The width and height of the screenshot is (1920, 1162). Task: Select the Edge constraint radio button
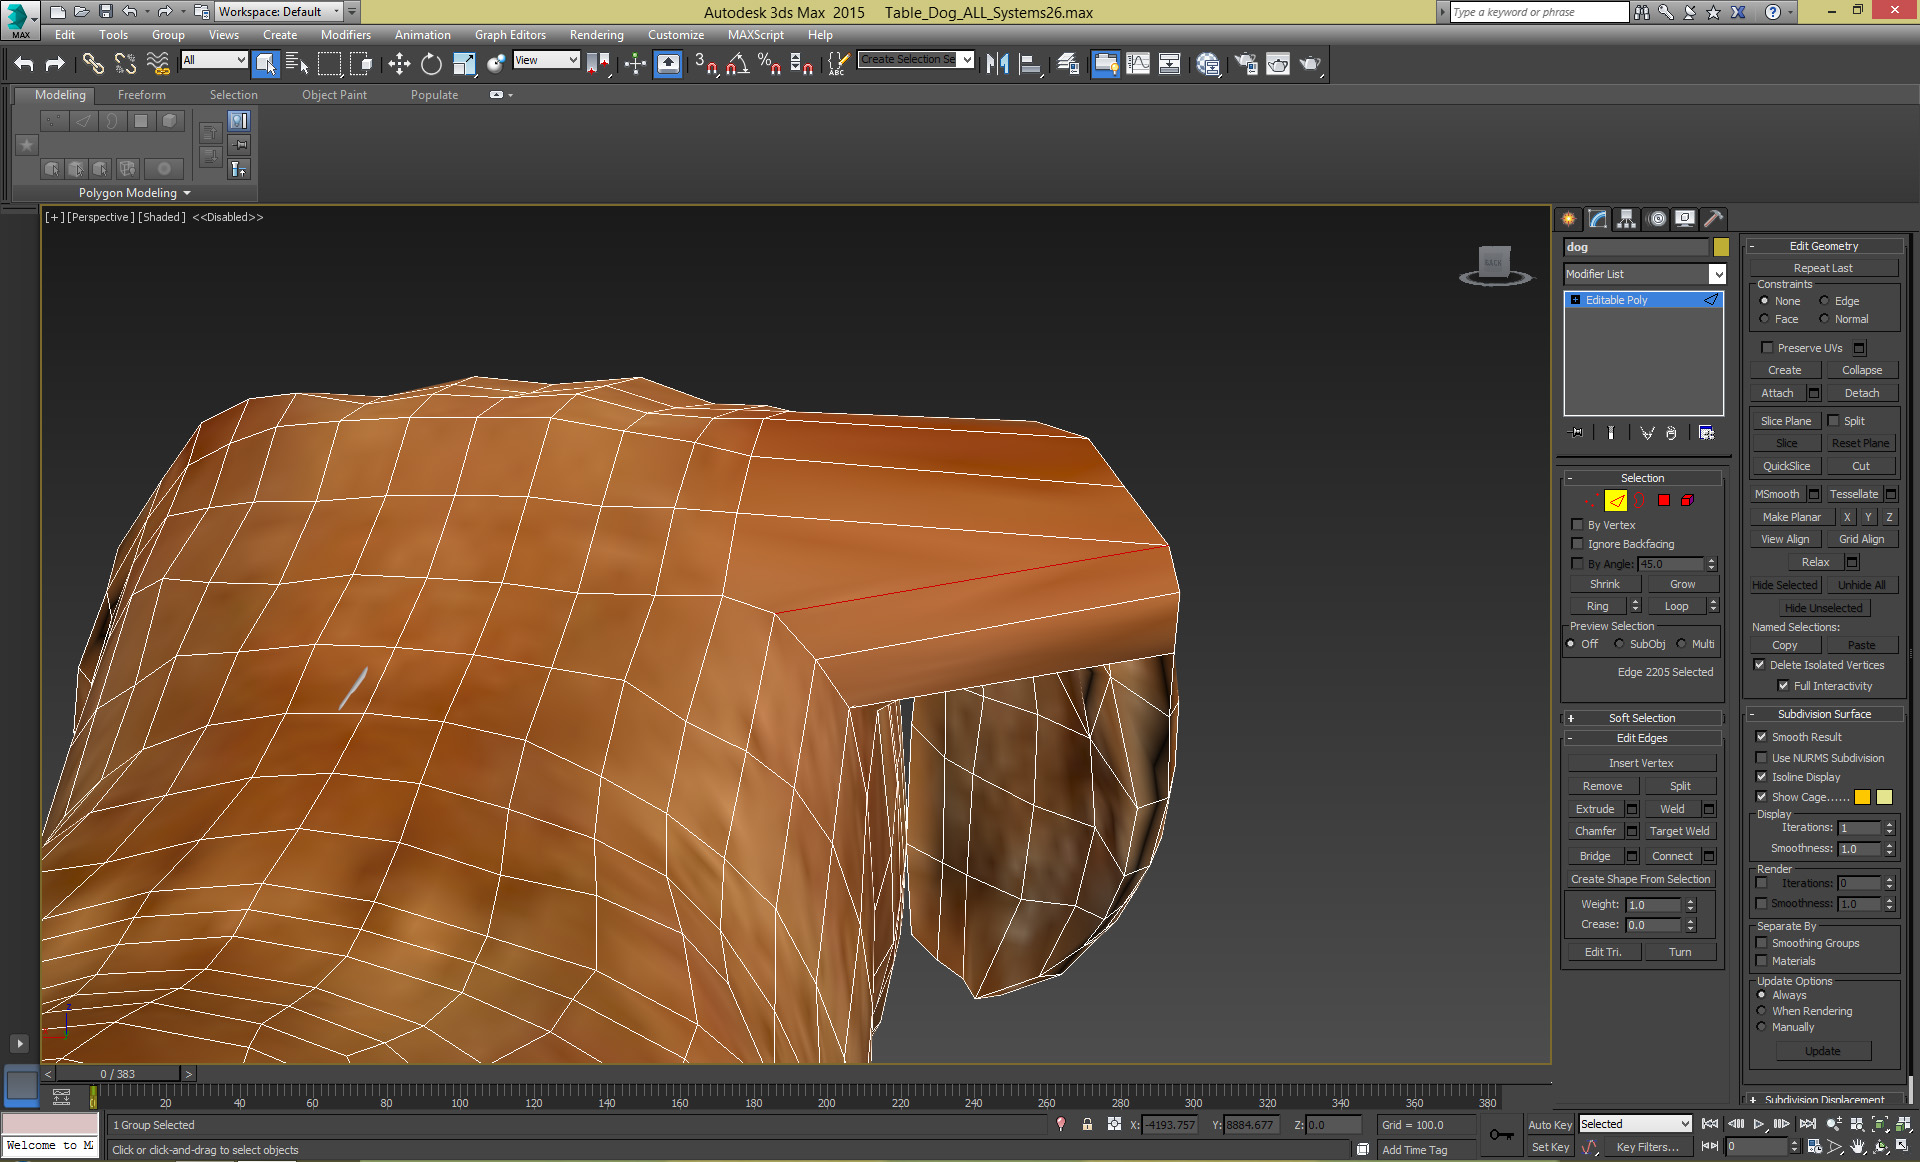(1824, 300)
